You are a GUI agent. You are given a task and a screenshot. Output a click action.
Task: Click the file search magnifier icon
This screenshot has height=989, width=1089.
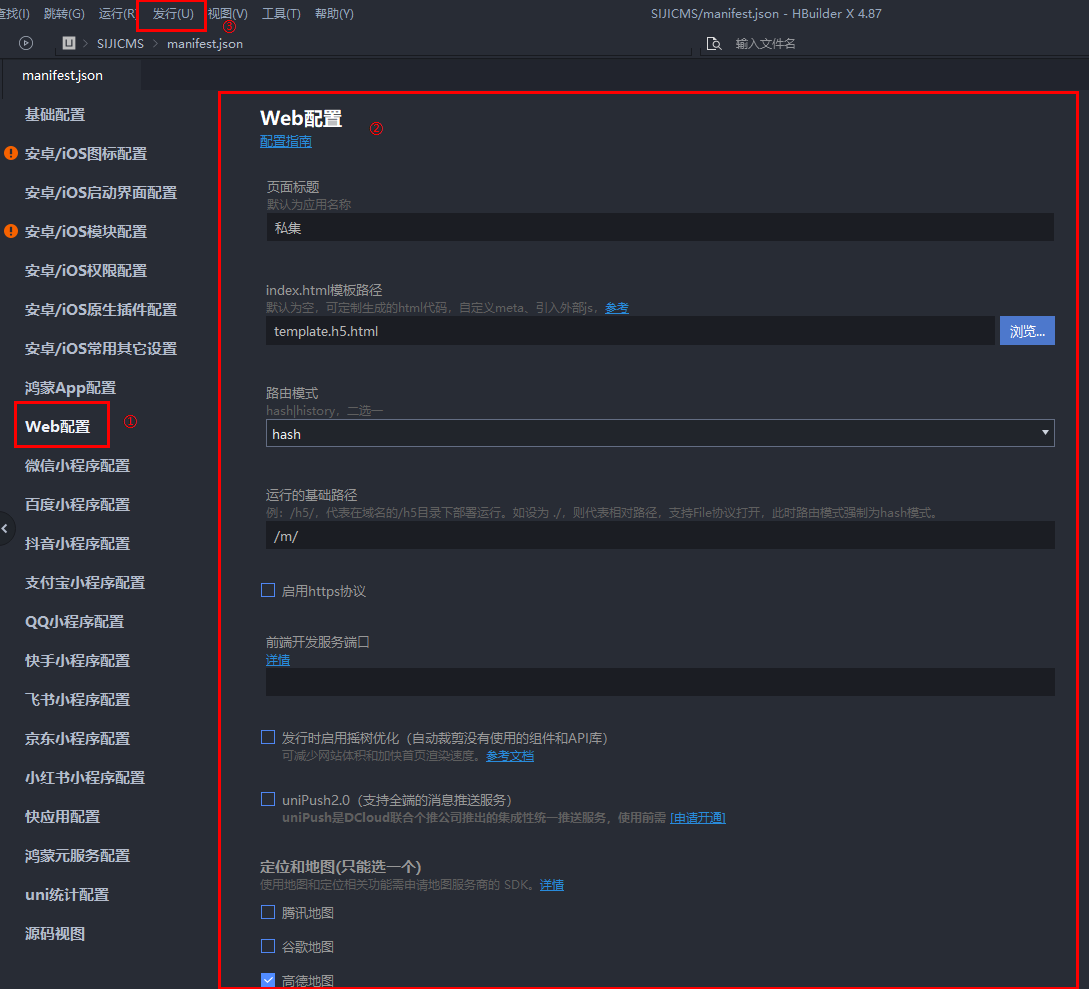pos(713,44)
